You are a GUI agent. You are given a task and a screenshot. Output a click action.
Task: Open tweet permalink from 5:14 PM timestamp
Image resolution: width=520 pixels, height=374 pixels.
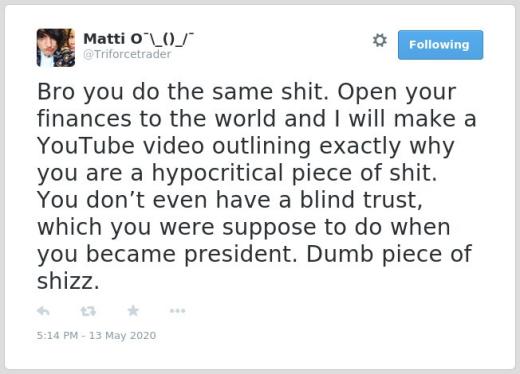[x=57, y=335]
